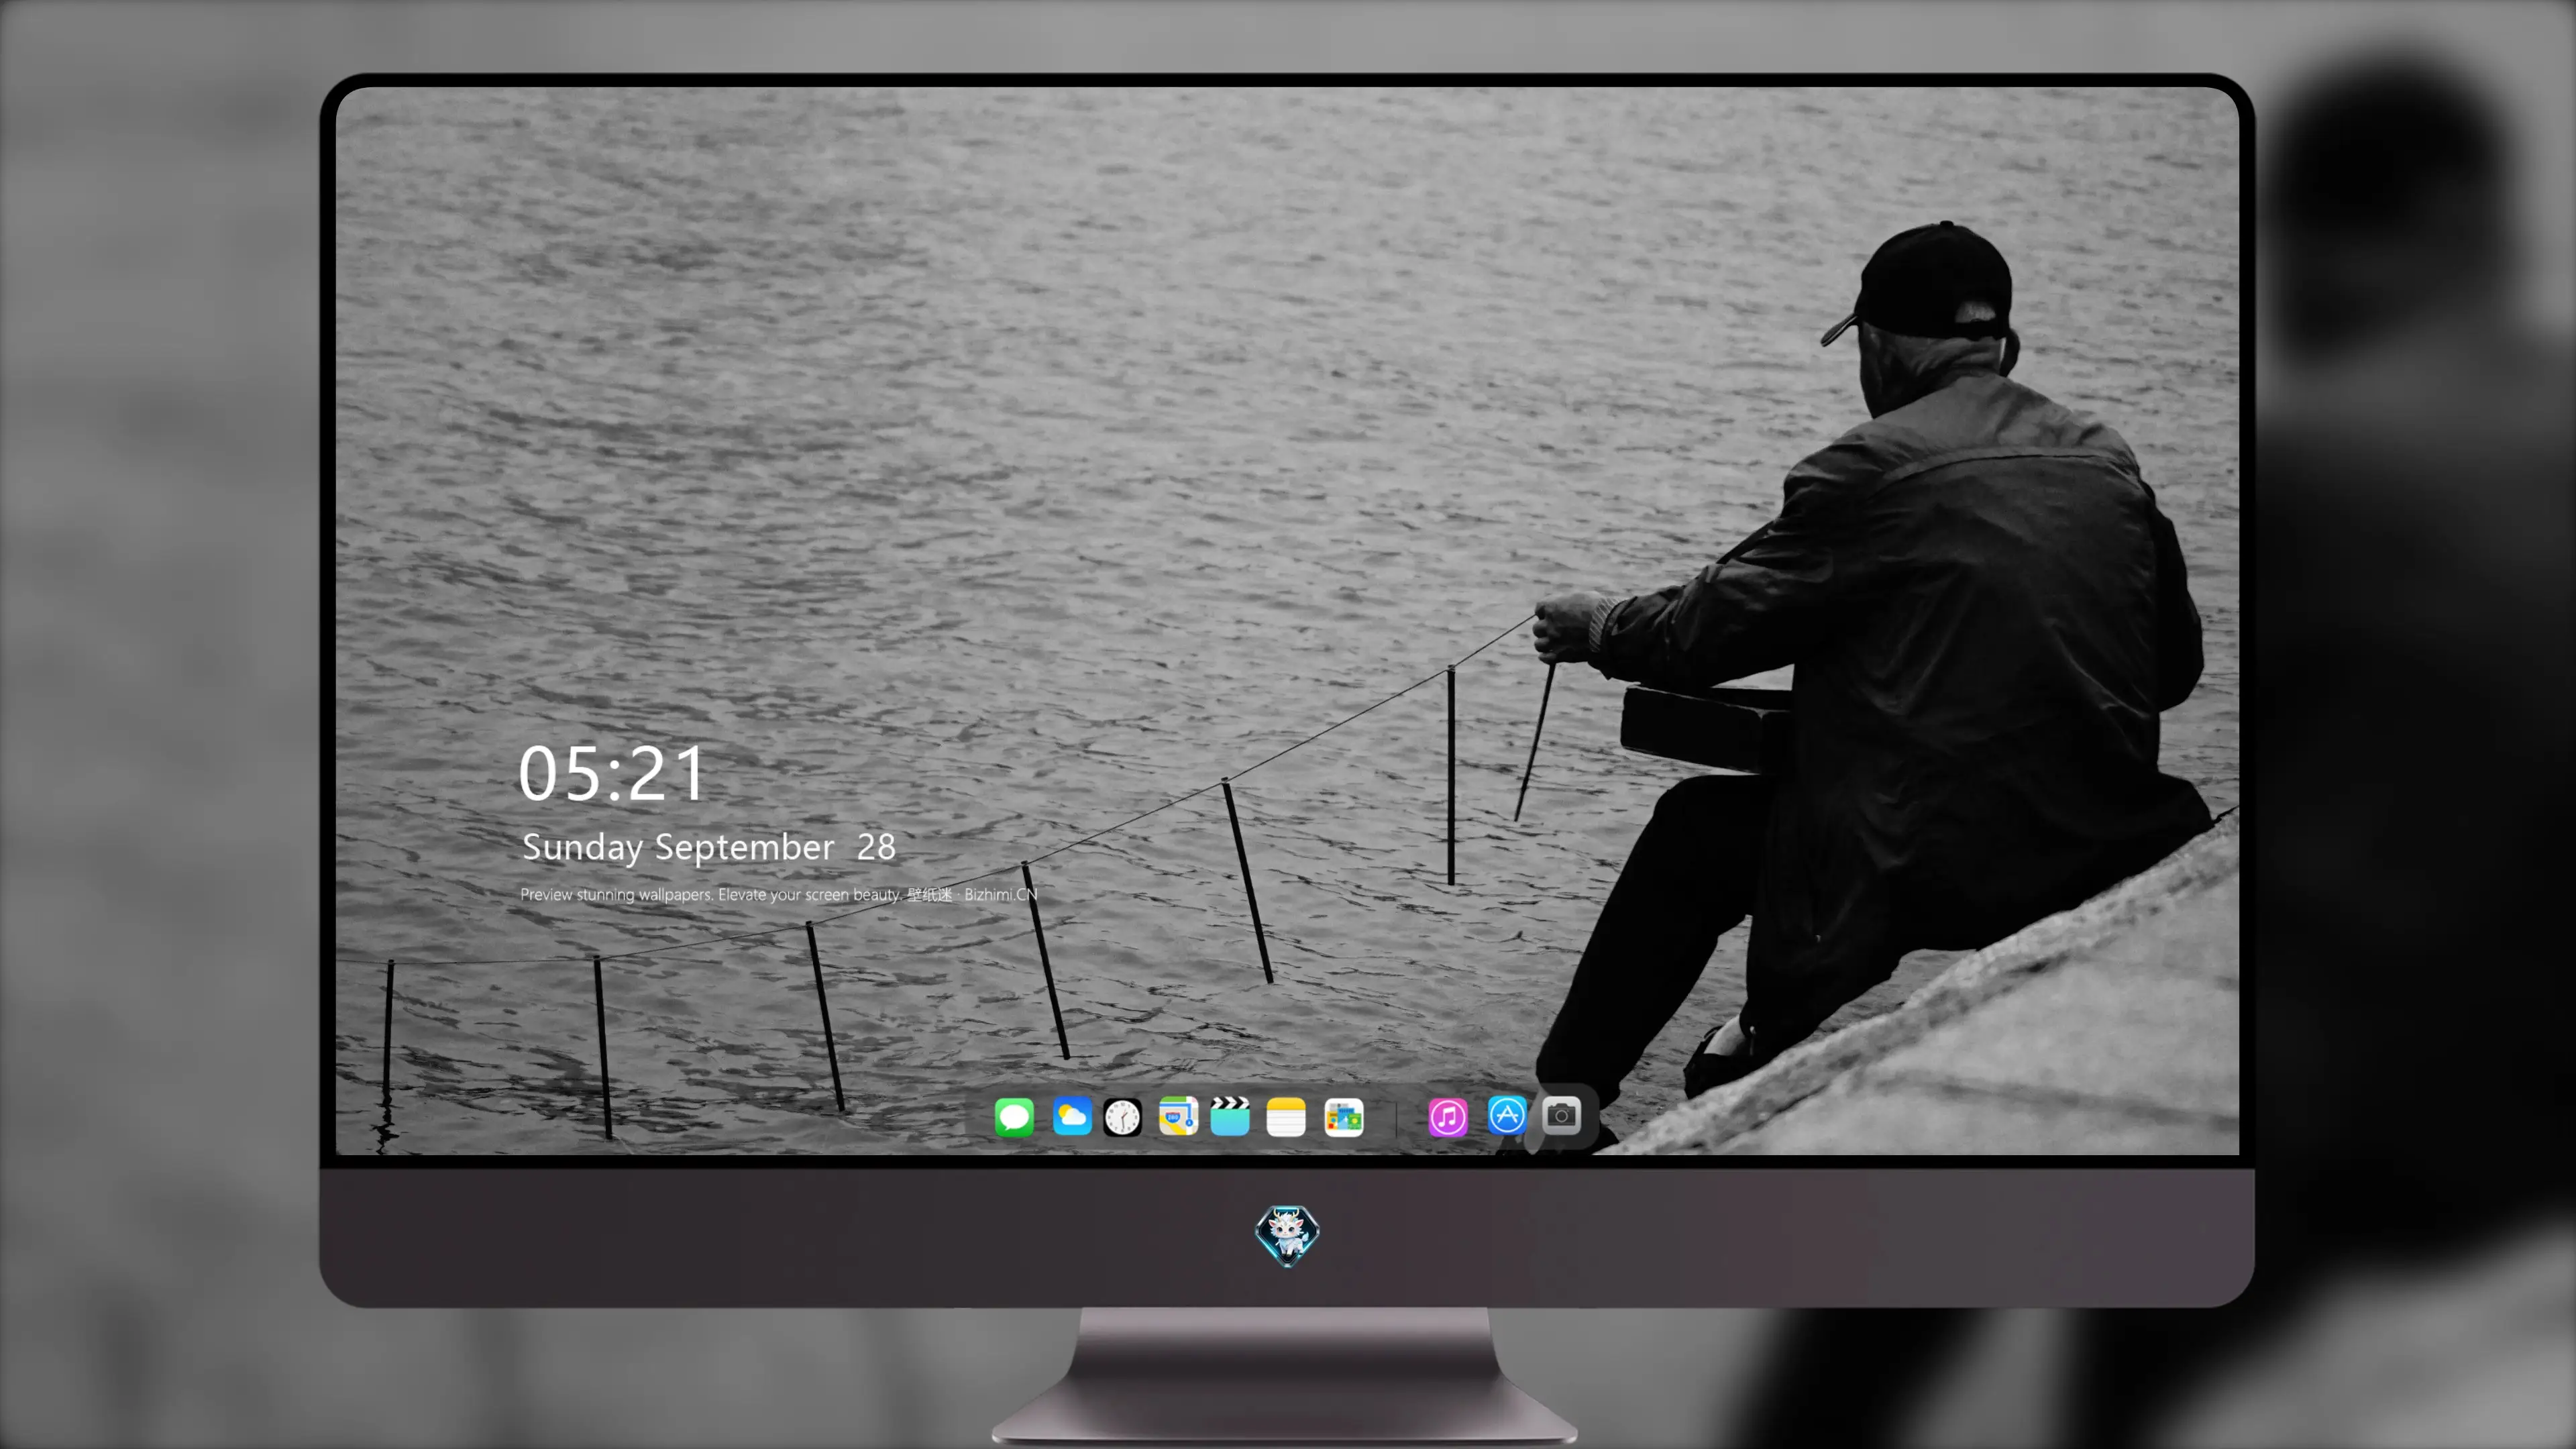The image size is (2576, 1449).
Task: Launch the Maps app from the dock
Action: pos(1178,1117)
